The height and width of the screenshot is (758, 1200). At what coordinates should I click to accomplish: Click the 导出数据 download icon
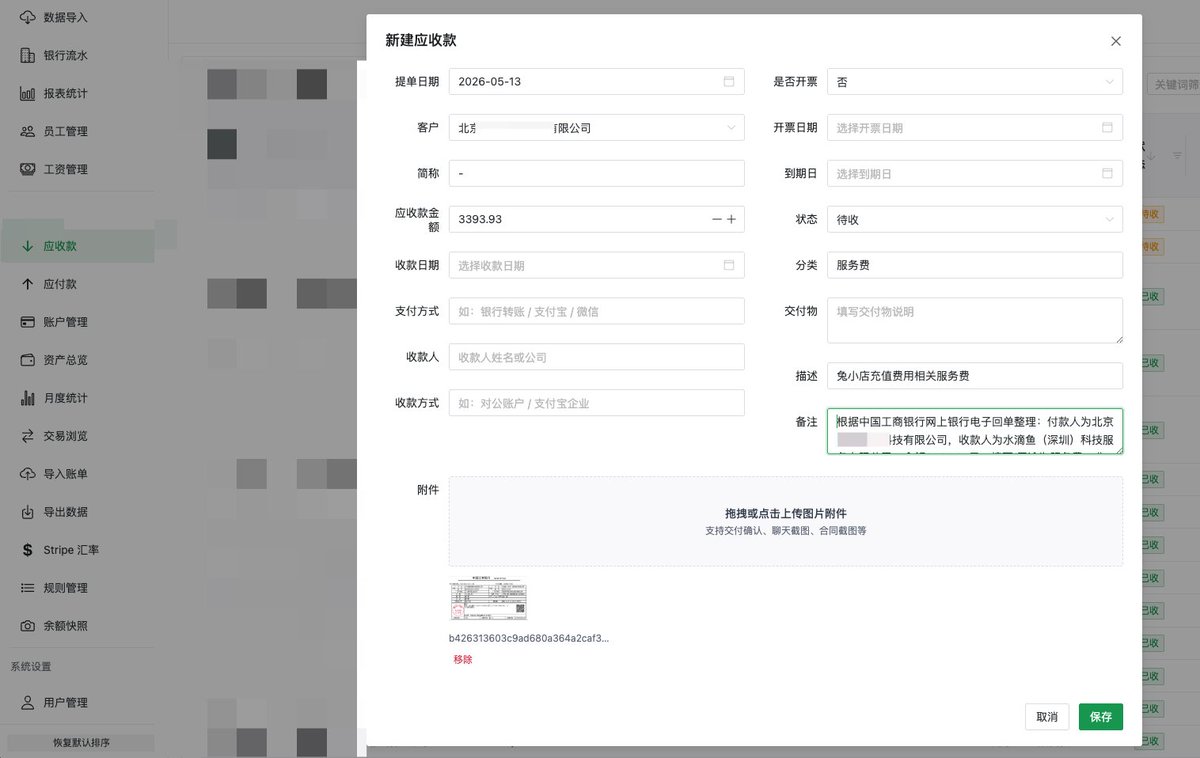tap(28, 512)
